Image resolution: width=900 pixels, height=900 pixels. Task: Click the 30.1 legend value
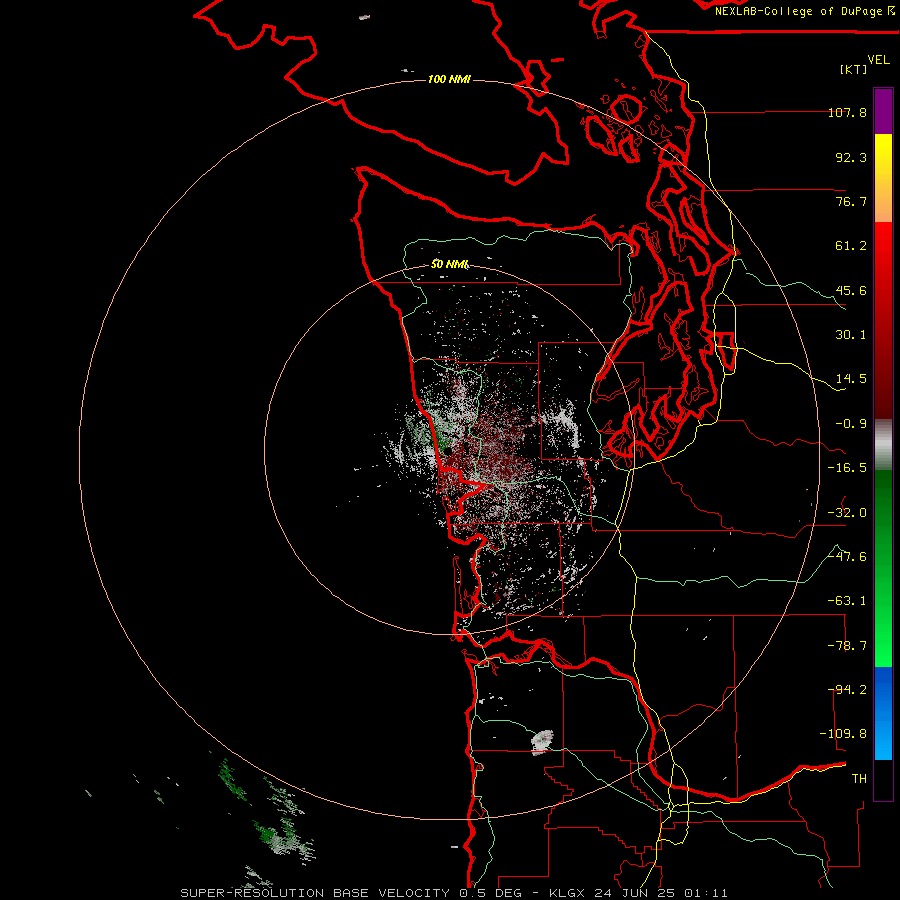point(851,335)
